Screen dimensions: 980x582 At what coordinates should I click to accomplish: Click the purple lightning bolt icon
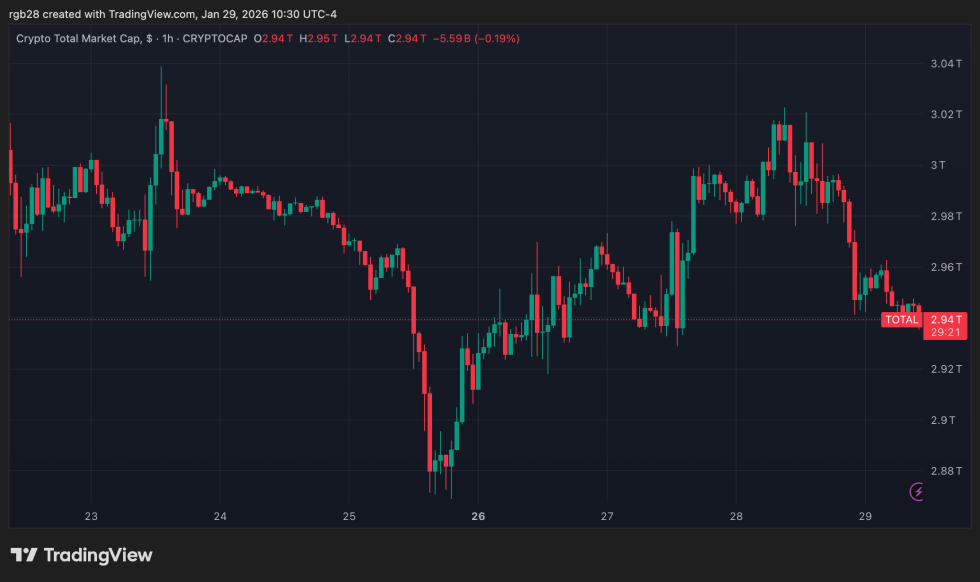pos(916,492)
